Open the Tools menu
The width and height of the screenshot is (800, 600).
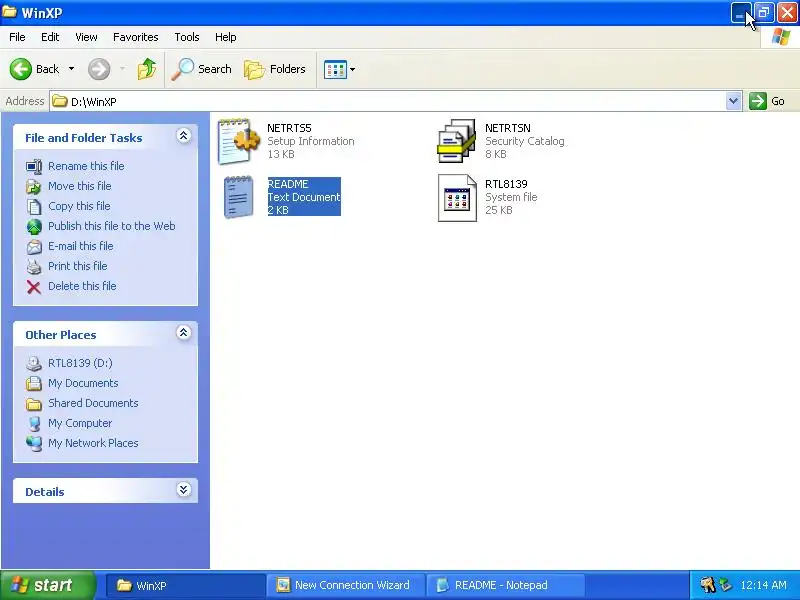pyautogui.click(x=187, y=37)
